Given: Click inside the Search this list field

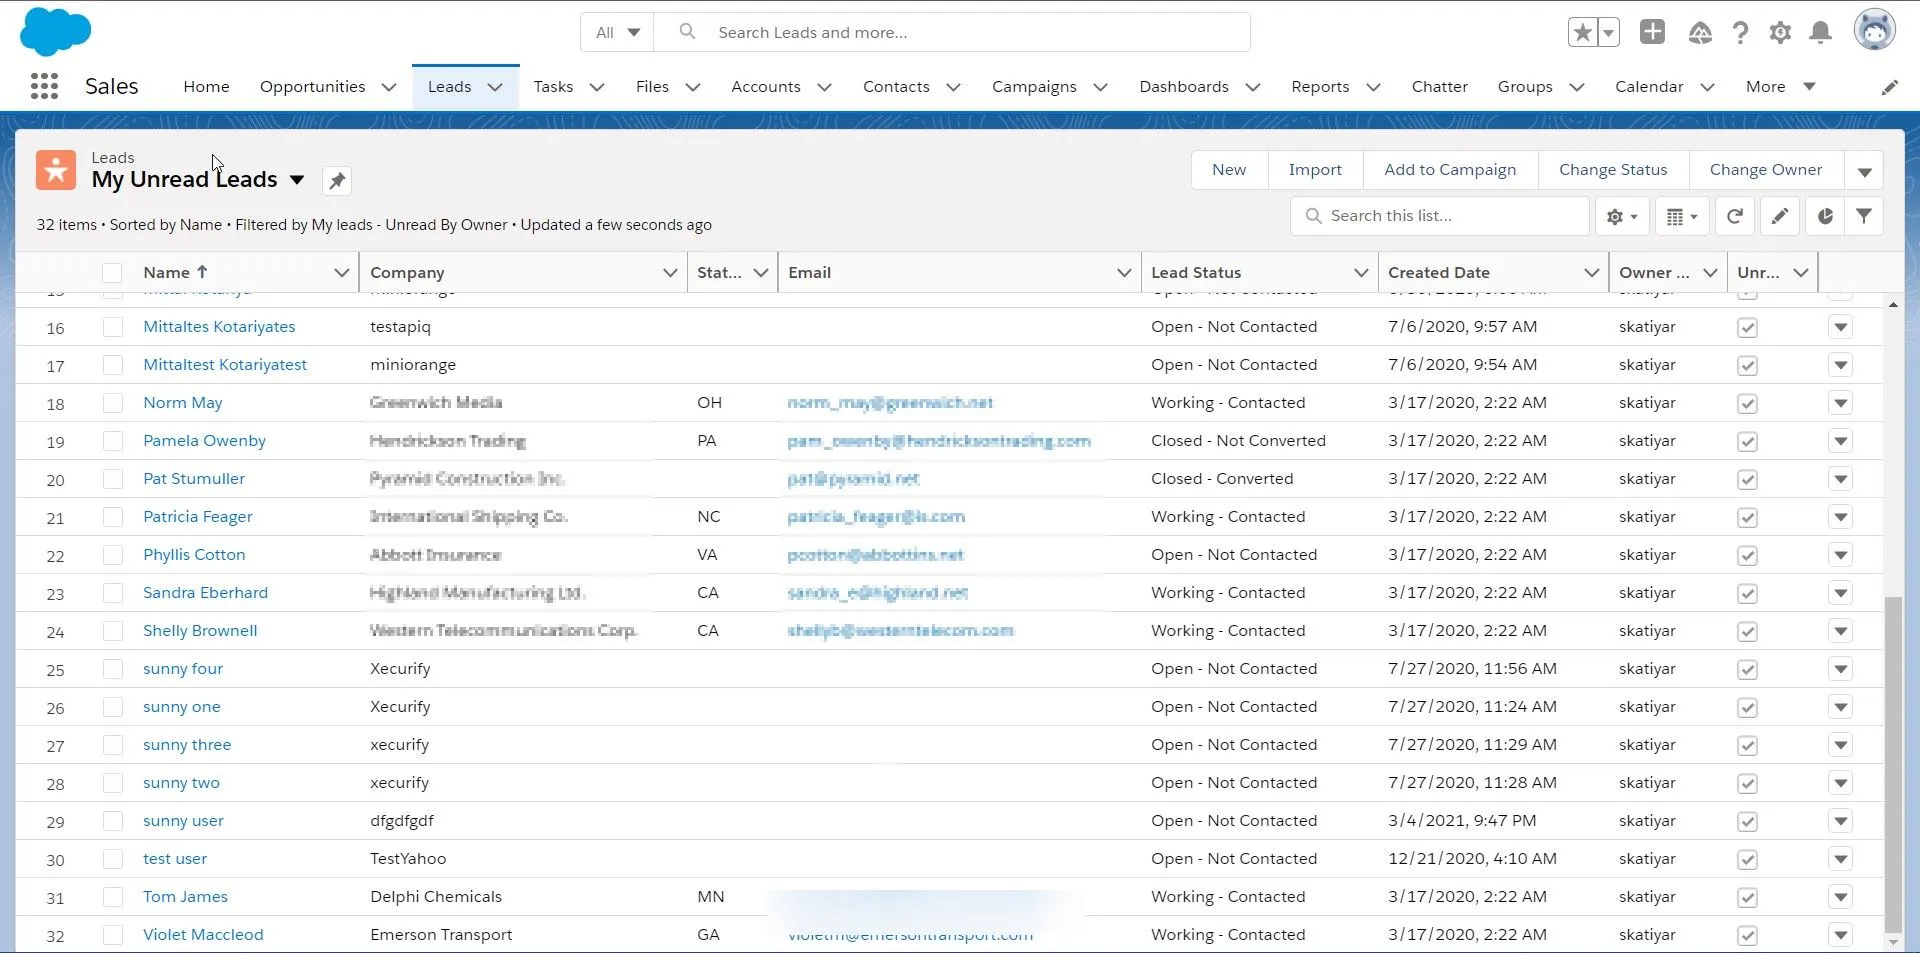Looking at the screenshot, I should 1440,216.
